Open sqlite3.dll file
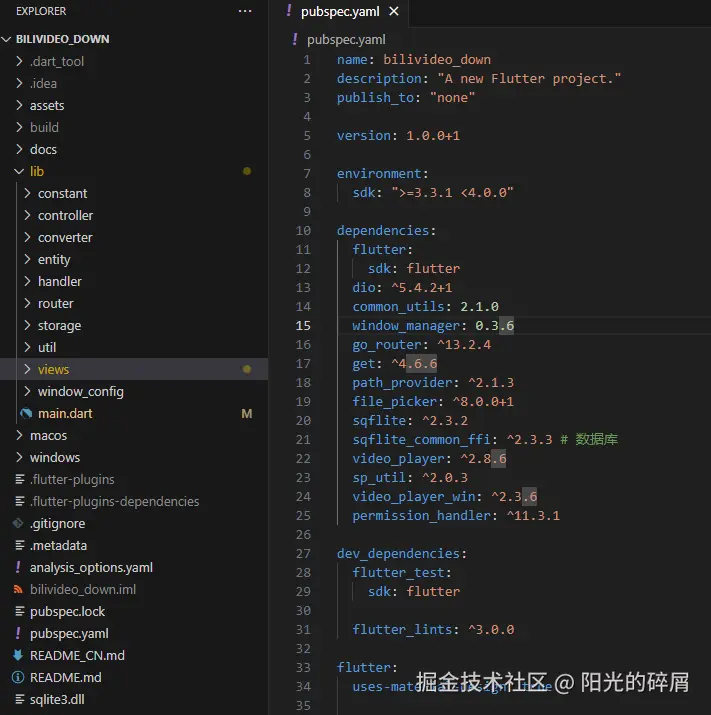Image resolution: width=711 pixels, height=715 pixels. [x=57, y=699]
